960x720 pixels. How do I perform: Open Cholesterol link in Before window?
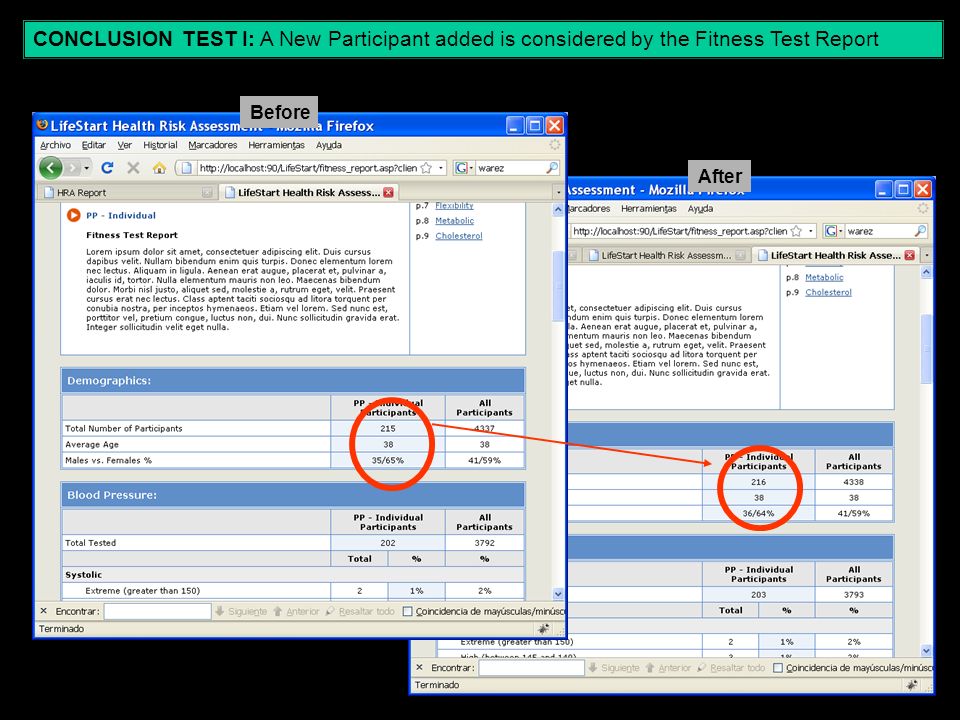tap(459, 236)
